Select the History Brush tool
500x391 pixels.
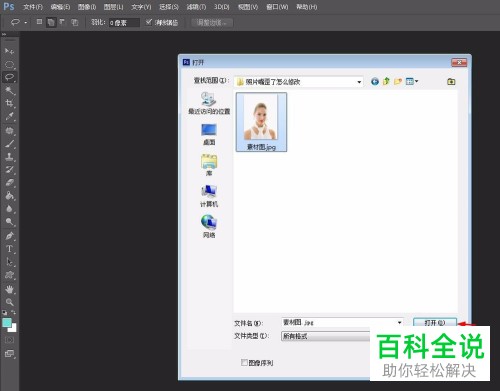(9, 170)
